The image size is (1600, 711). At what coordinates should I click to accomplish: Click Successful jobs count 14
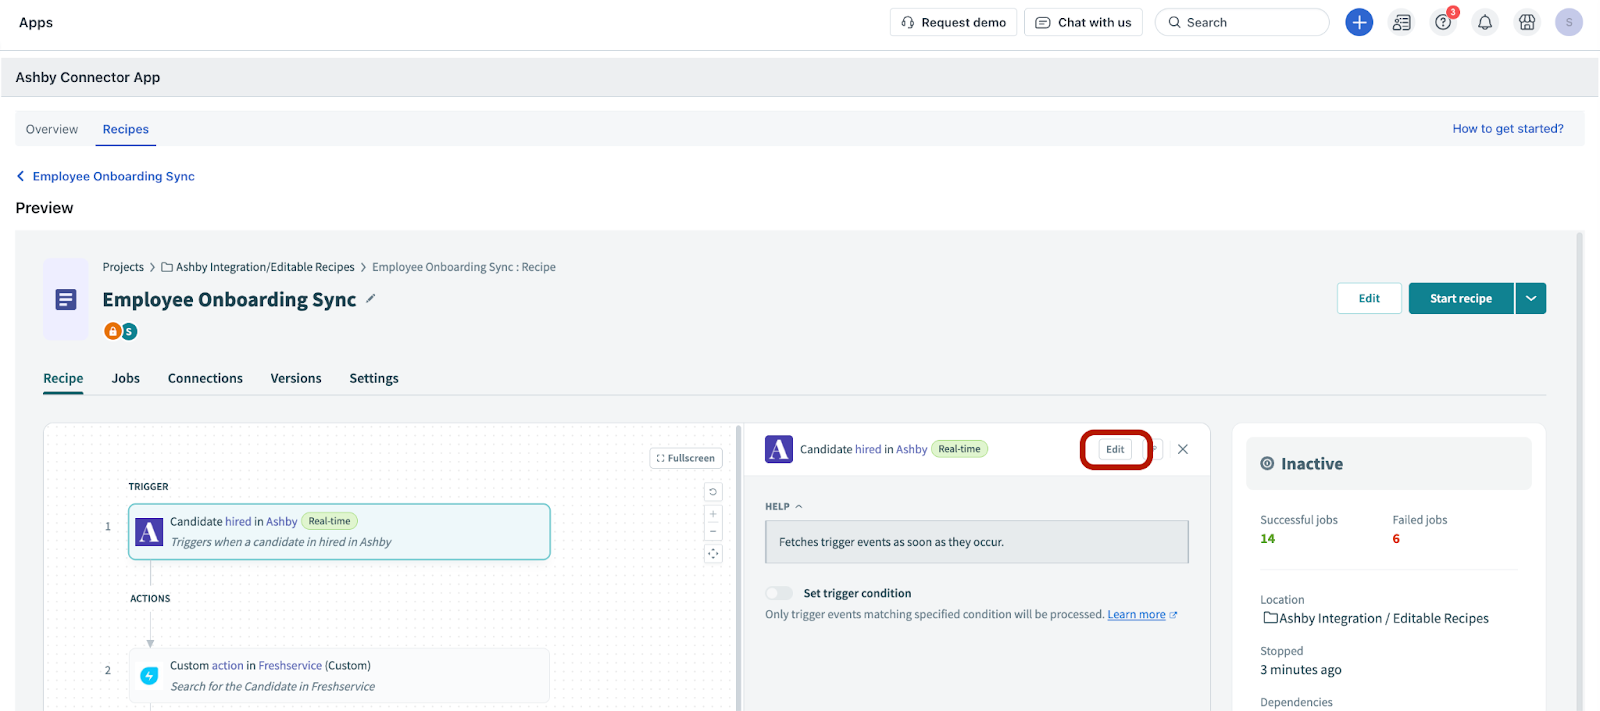click(x=1267, y=539)
